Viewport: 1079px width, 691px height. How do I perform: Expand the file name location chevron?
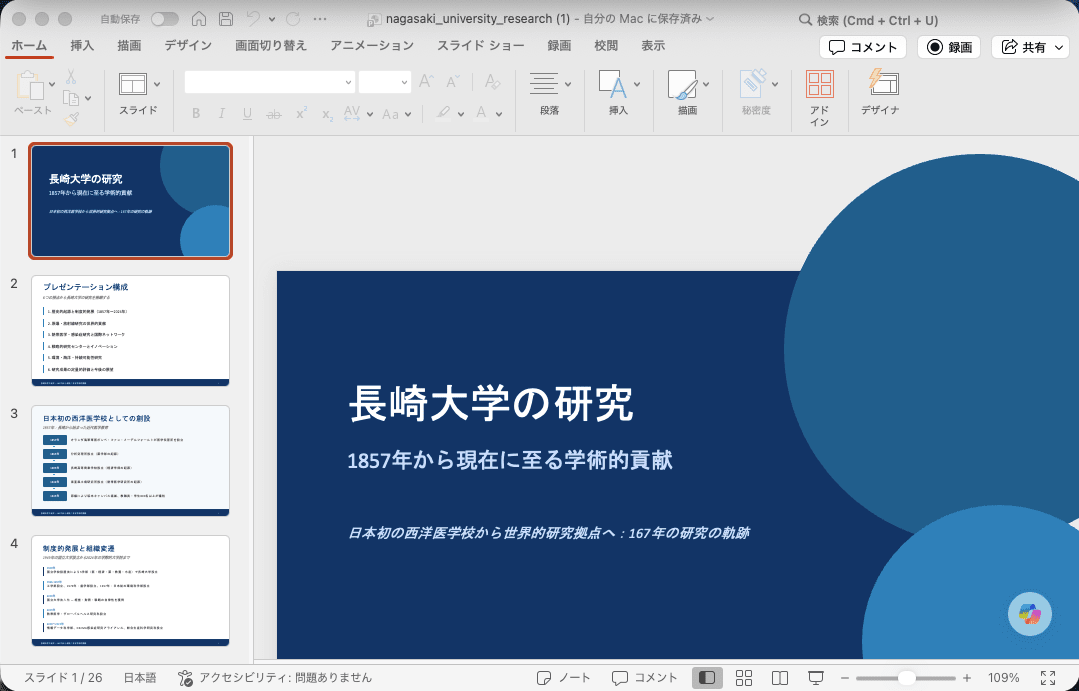coord(710,19)
